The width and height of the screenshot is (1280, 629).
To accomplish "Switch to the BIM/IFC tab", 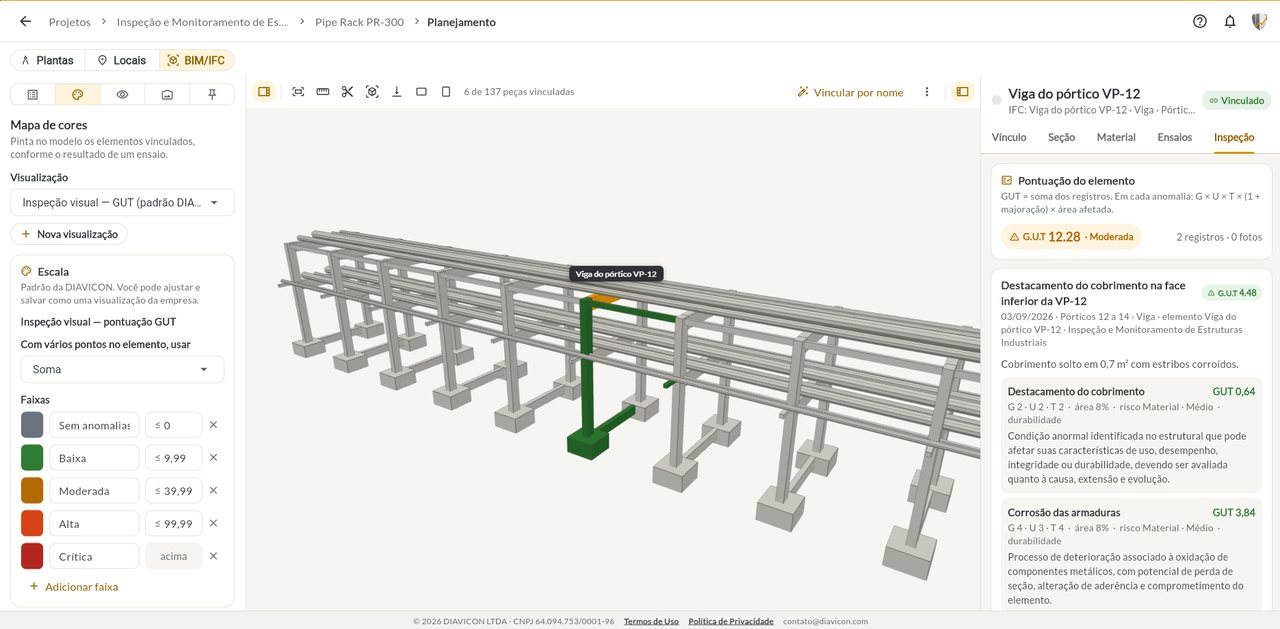I will click(196, 60).
